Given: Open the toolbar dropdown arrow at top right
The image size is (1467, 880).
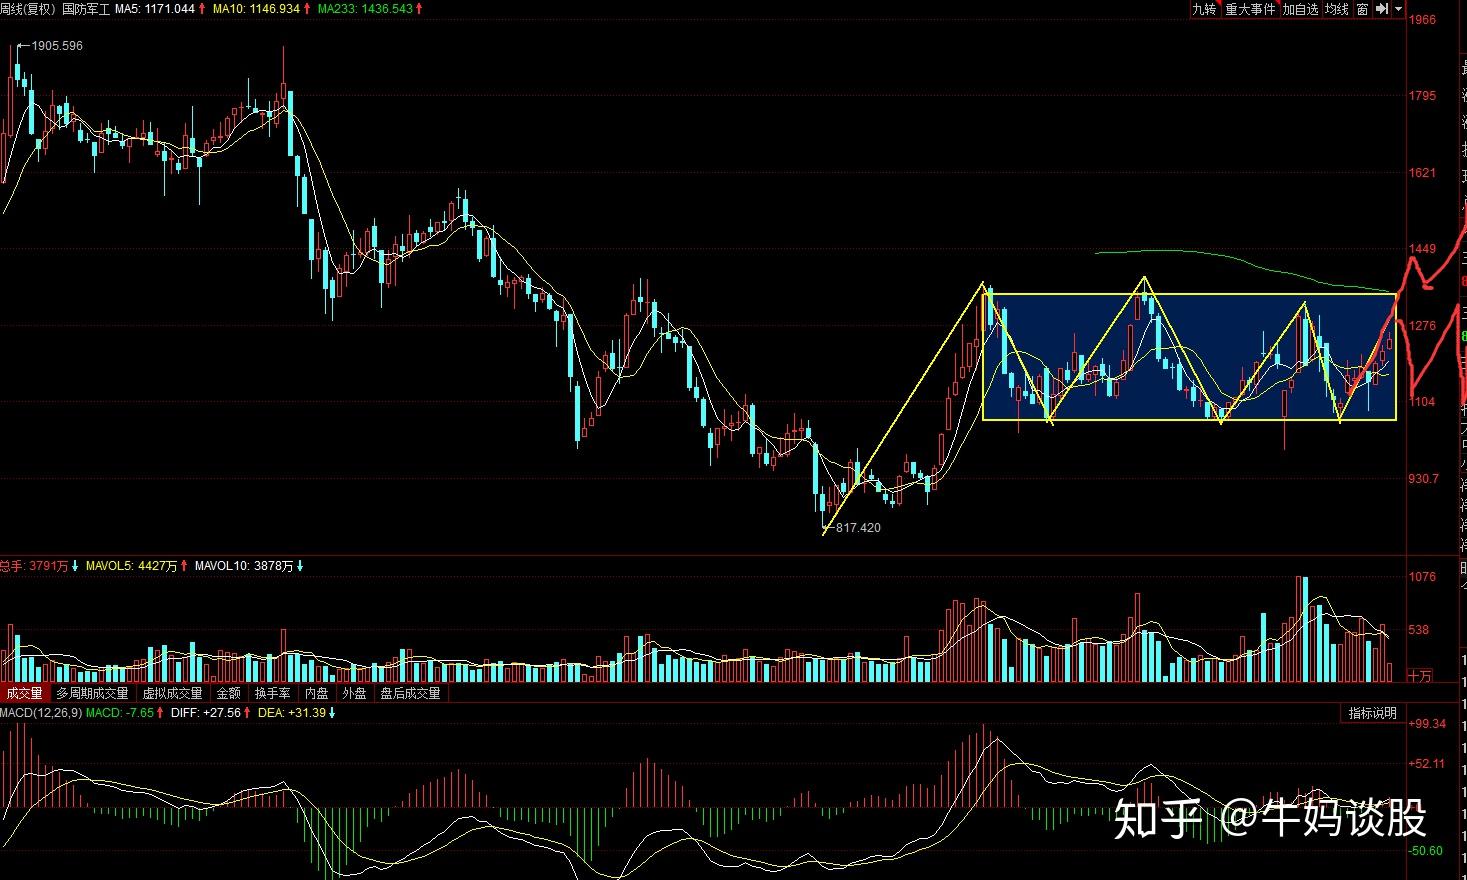Looking at the screenshot, I should coord(1397,9).
